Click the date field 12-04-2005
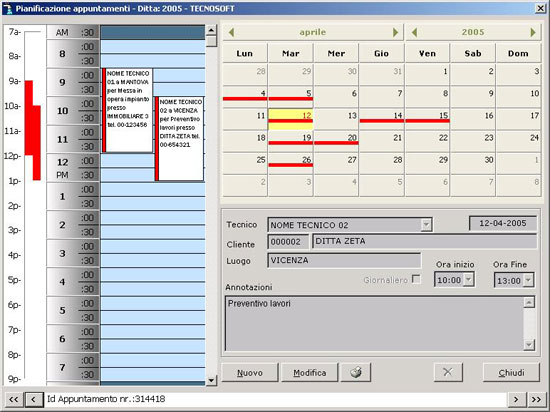The image size is (550, 412). pos(503,223)
